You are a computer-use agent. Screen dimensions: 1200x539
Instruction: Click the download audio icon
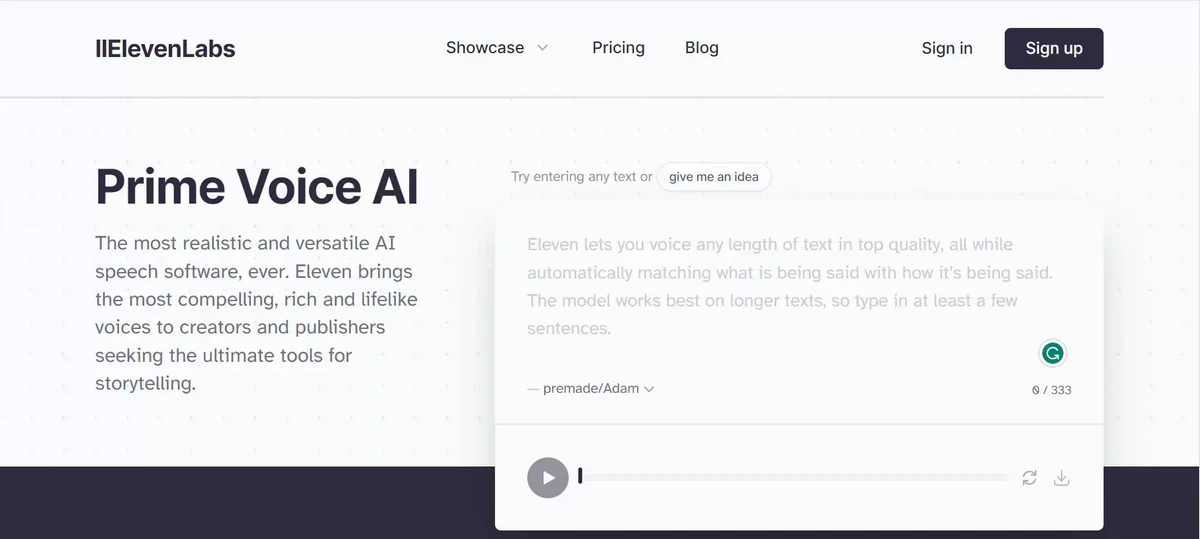pyautogui.click(x=1062, y=478)
